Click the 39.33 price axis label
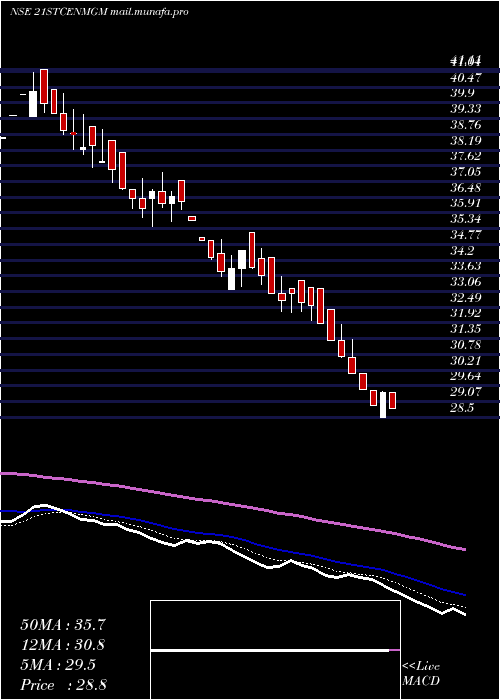This screenshot has height=700, width=500. [466, 109]
